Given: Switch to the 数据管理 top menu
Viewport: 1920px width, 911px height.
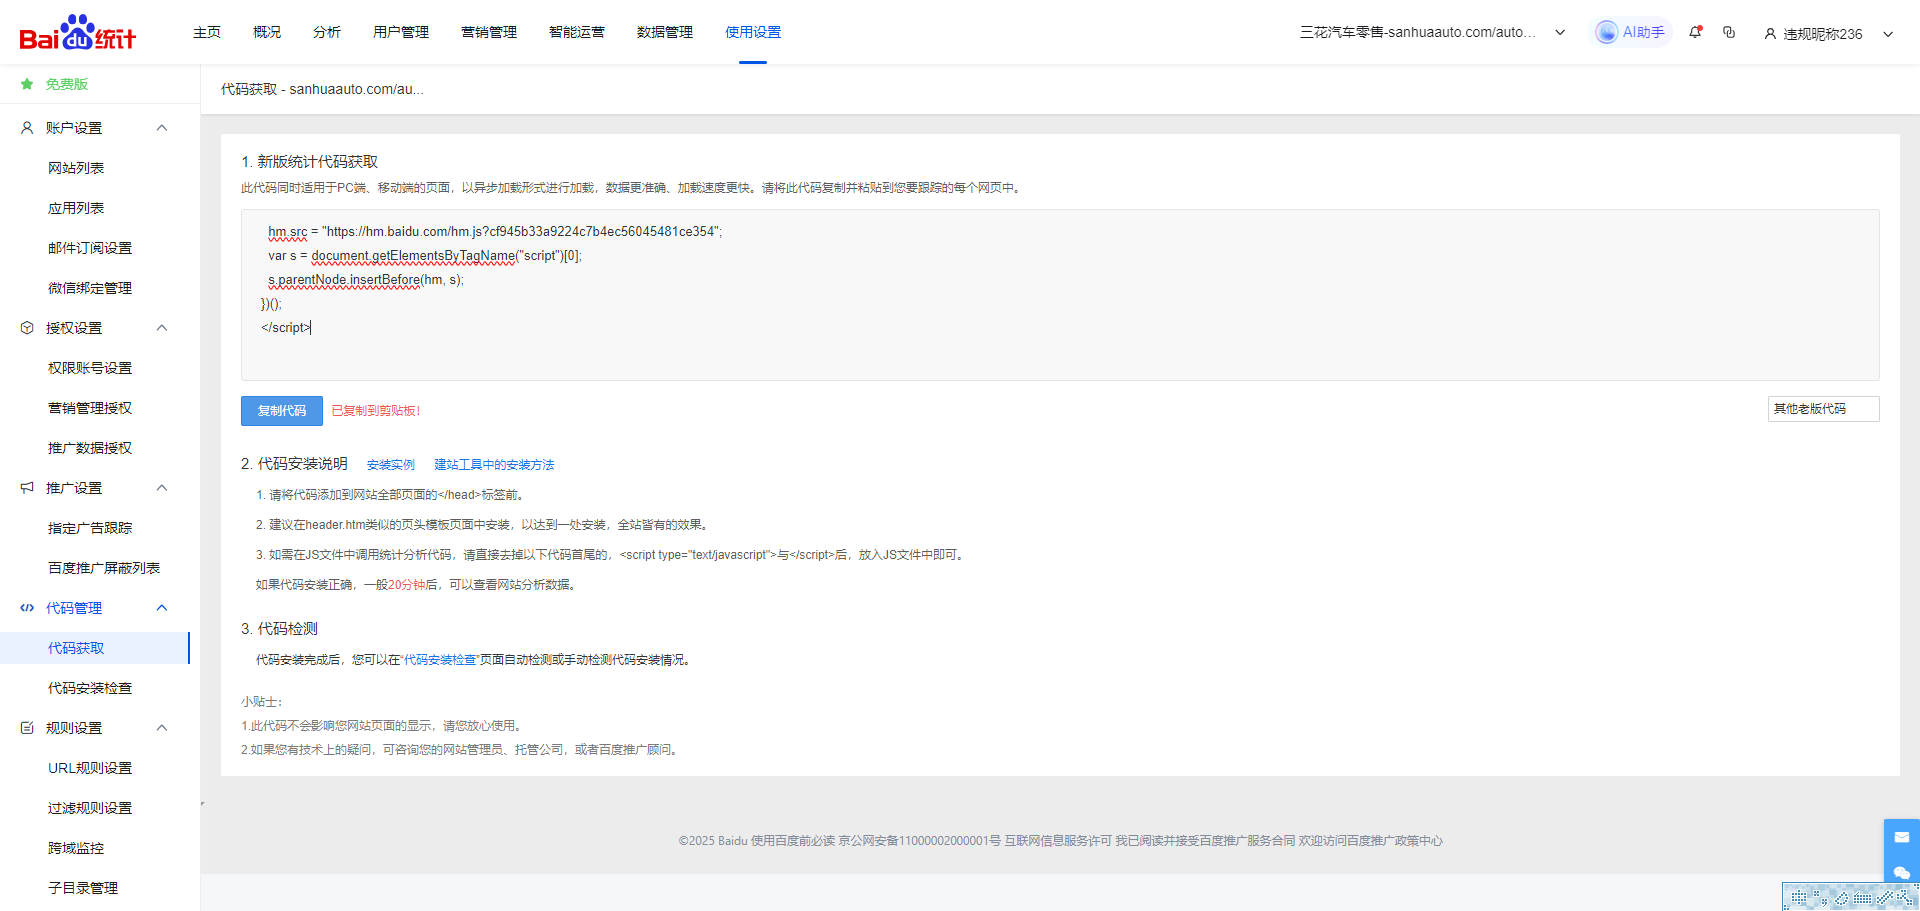Looking at the screenshot, I should coord(664,32).
